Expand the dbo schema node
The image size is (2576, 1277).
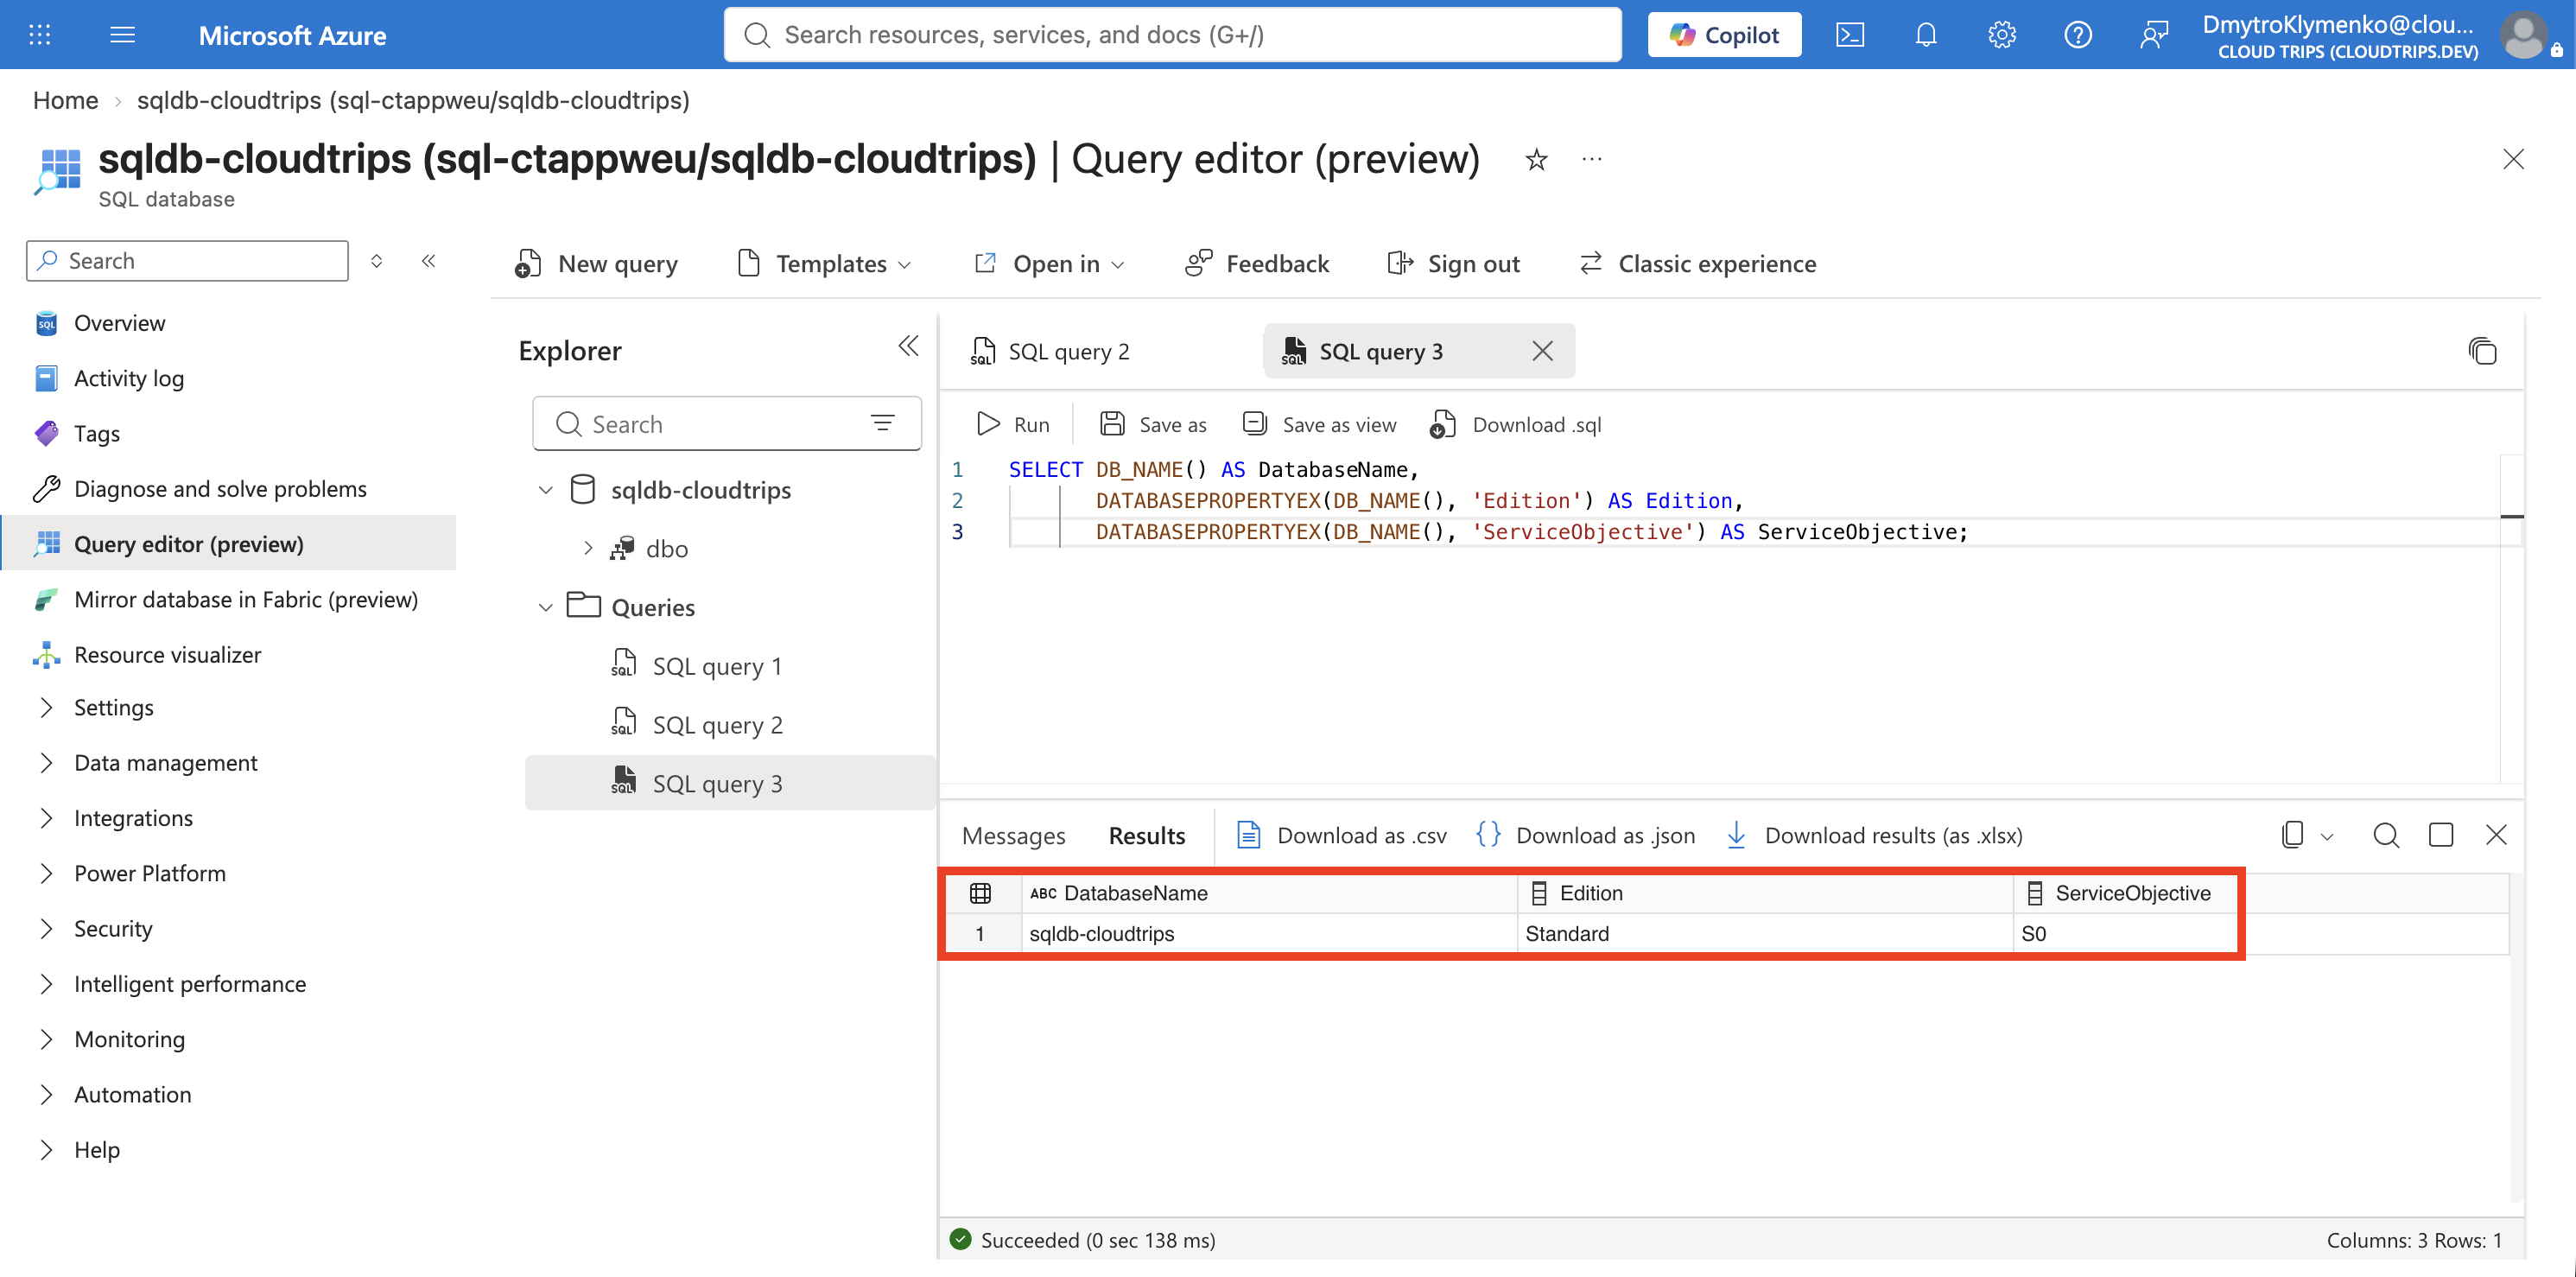coord(588,549)
